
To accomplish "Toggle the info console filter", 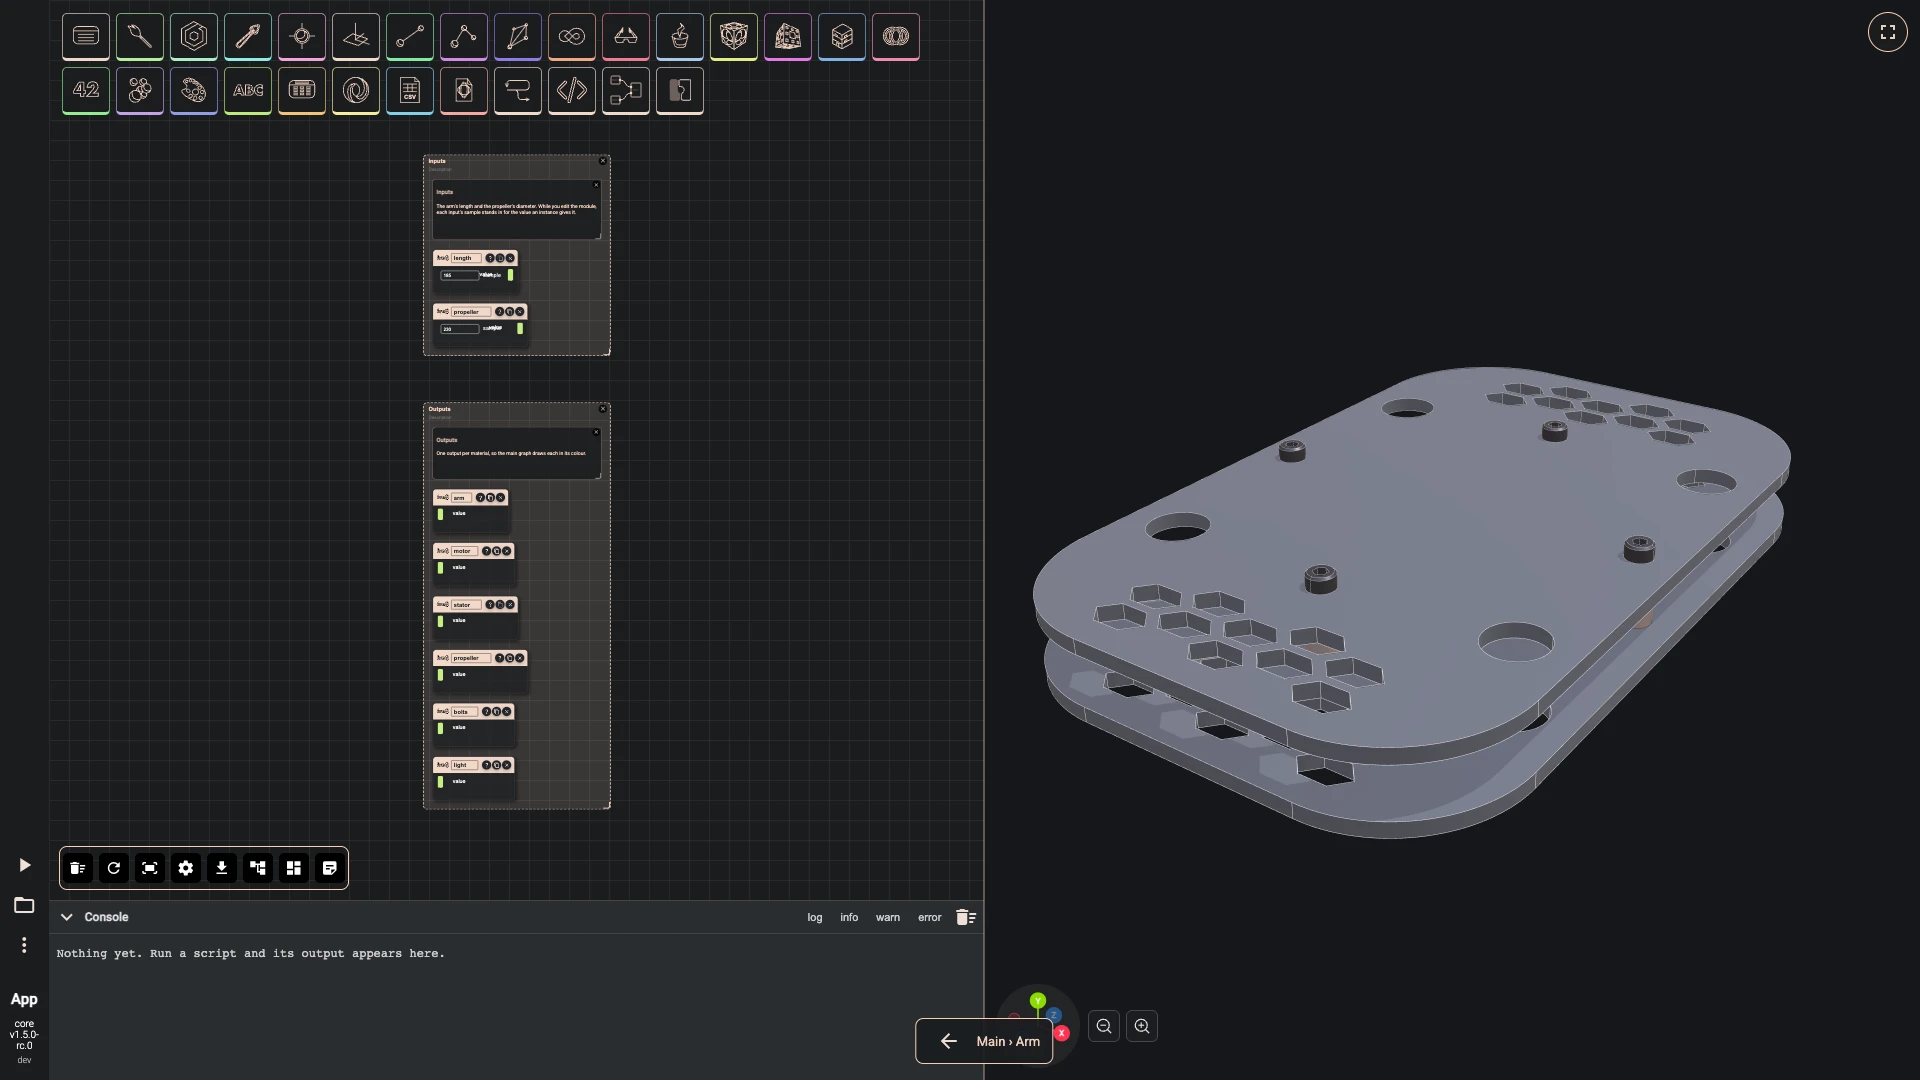I will [x=849, y=917].
